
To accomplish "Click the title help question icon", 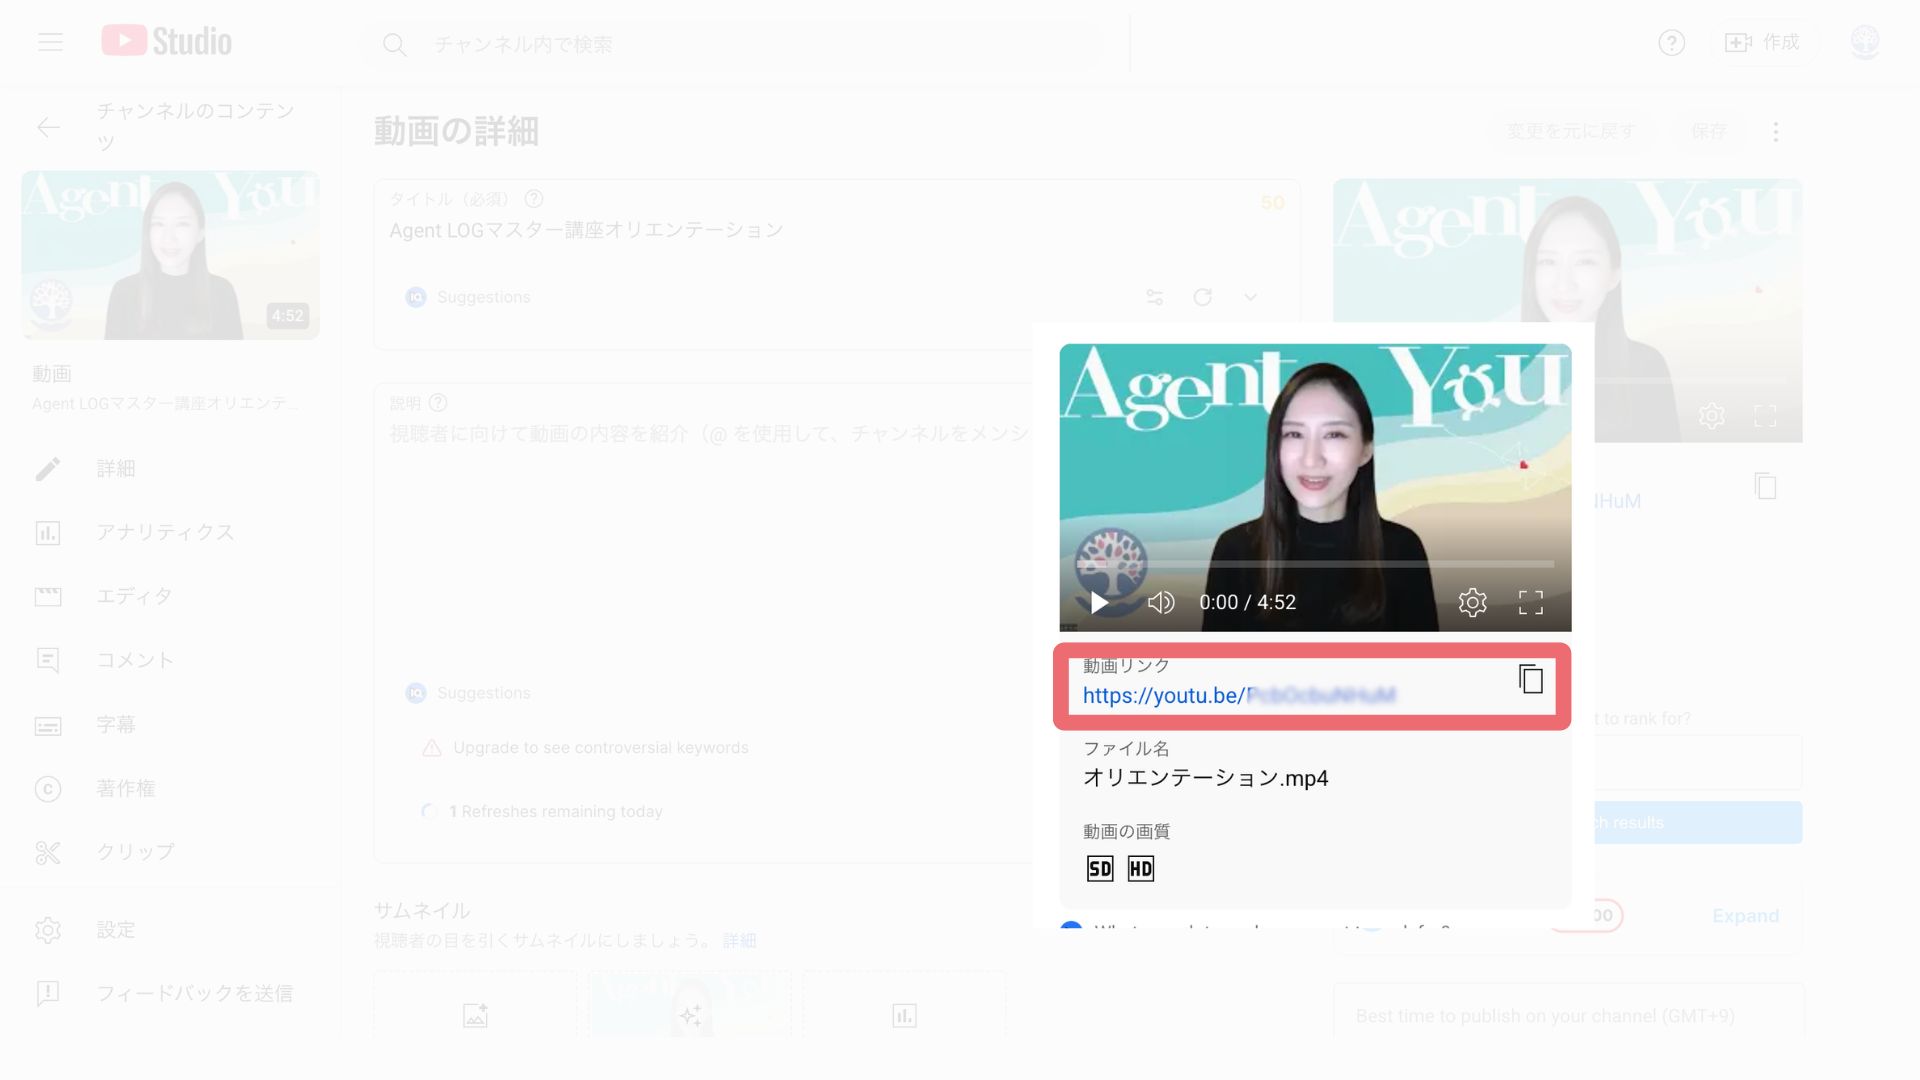I will pos(534,198).
